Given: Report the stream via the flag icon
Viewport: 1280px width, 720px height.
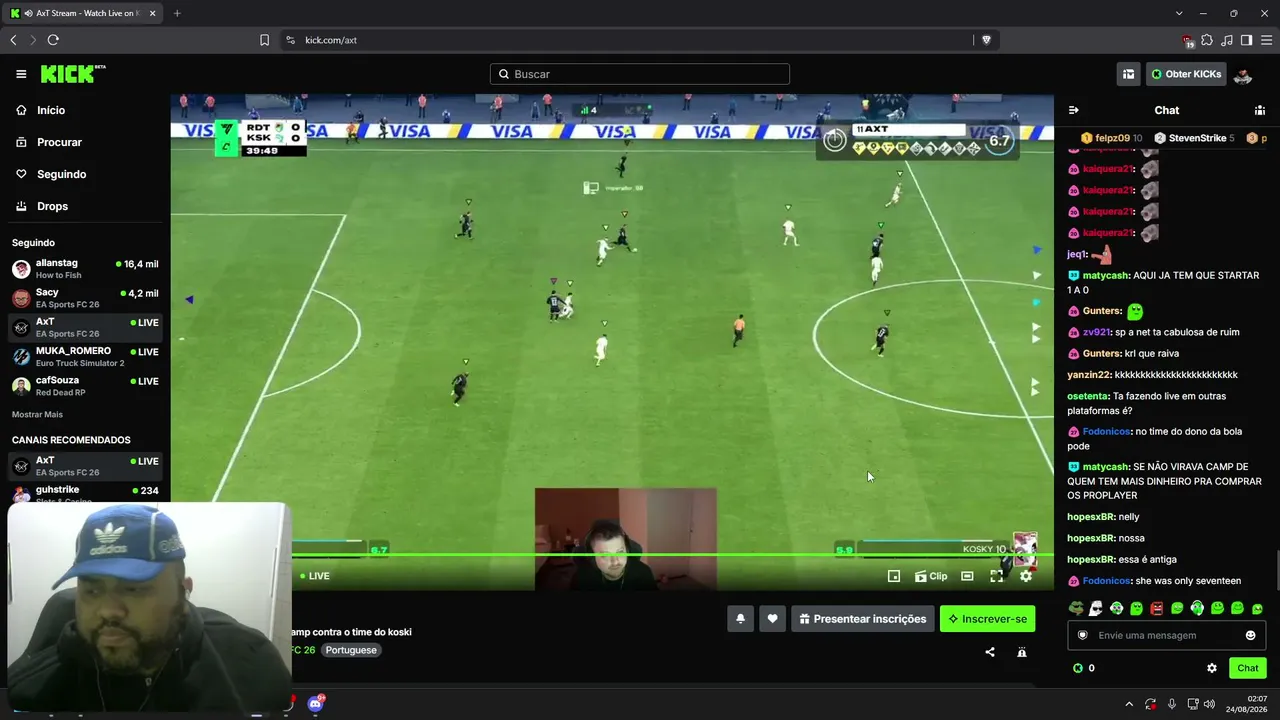Looking at the screenshot, I should (x=1022, y=652).
